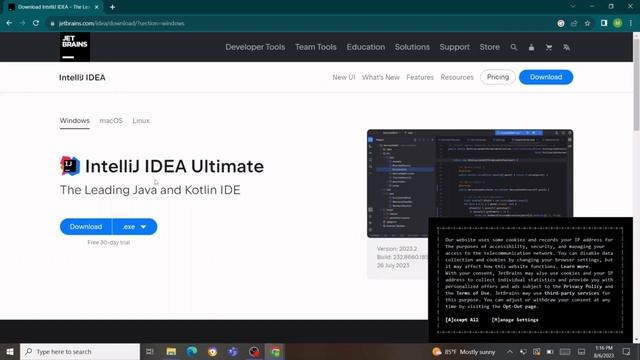Open the shopping cart icon
This screenshot has width=640, height=360.
[x=549, y=47]
